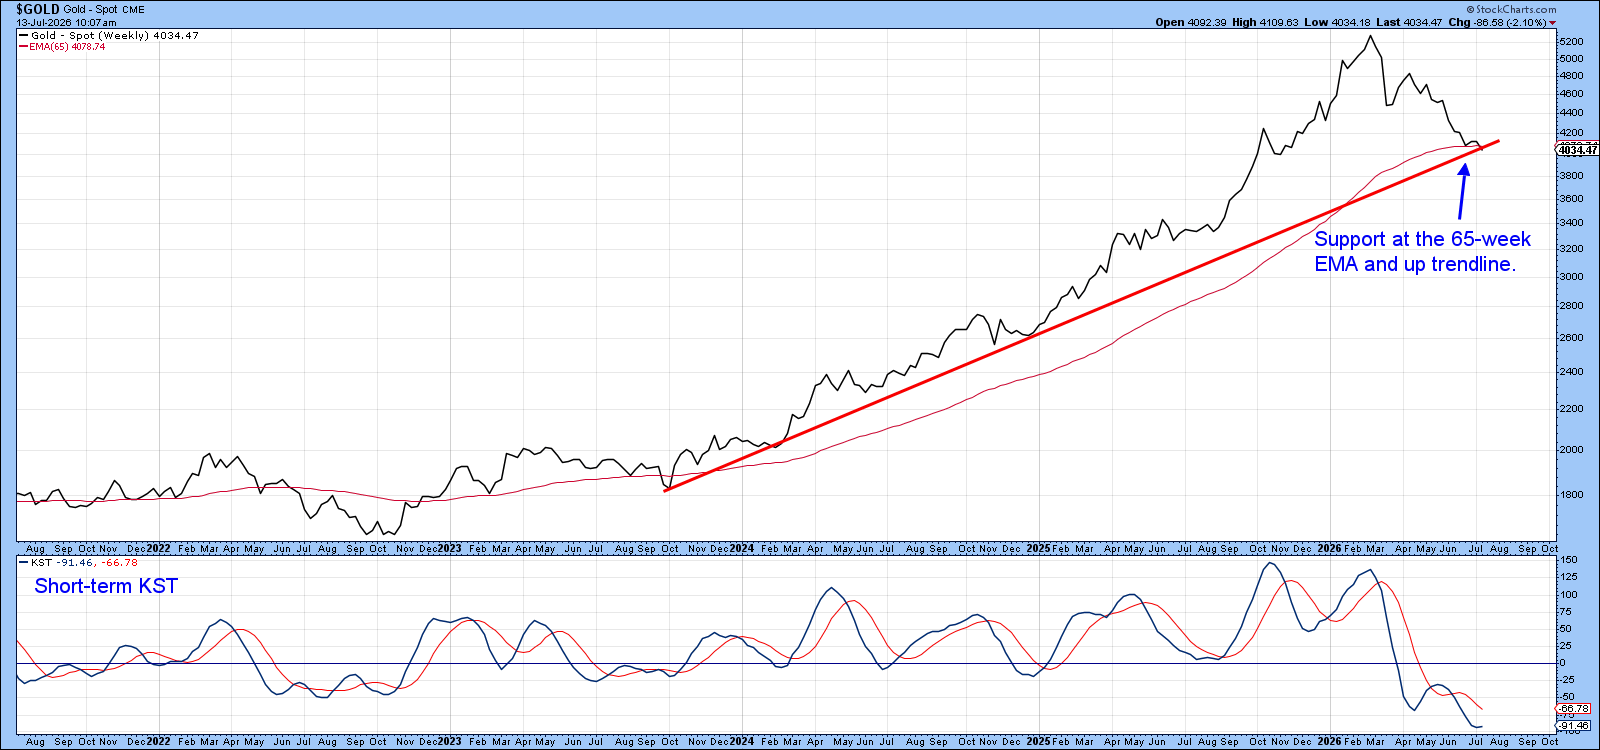Click the 5200 price axis label

tap(1571, 42)
